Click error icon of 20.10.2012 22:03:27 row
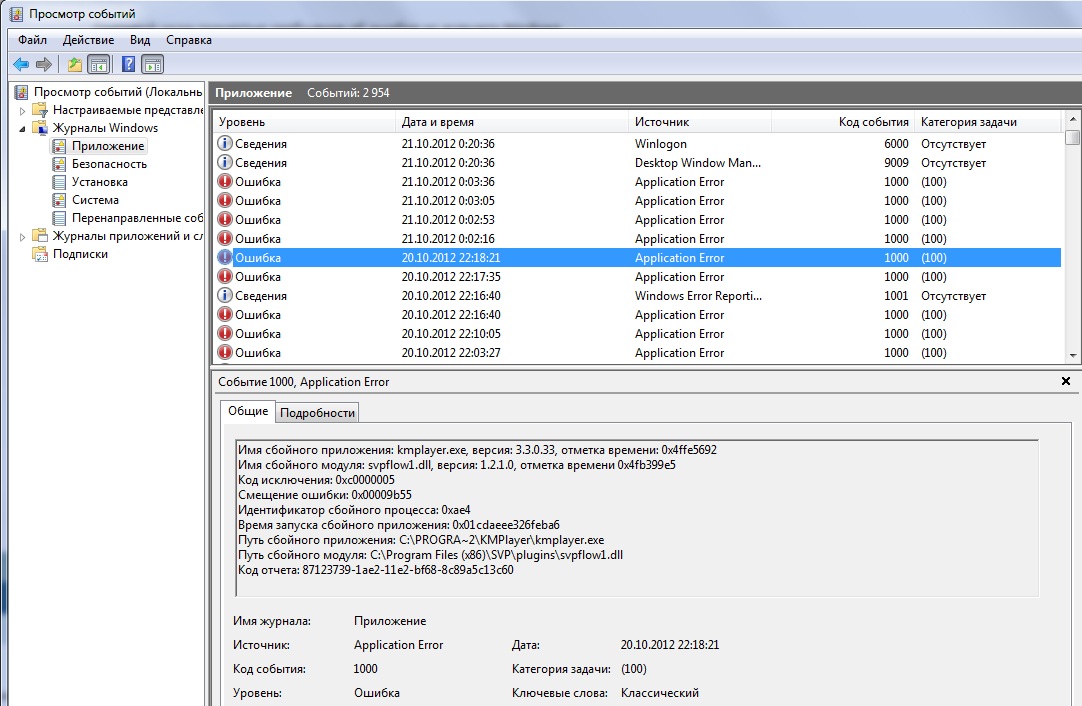Viewport: 1082px width, 706px height. [x=224, y=352]
